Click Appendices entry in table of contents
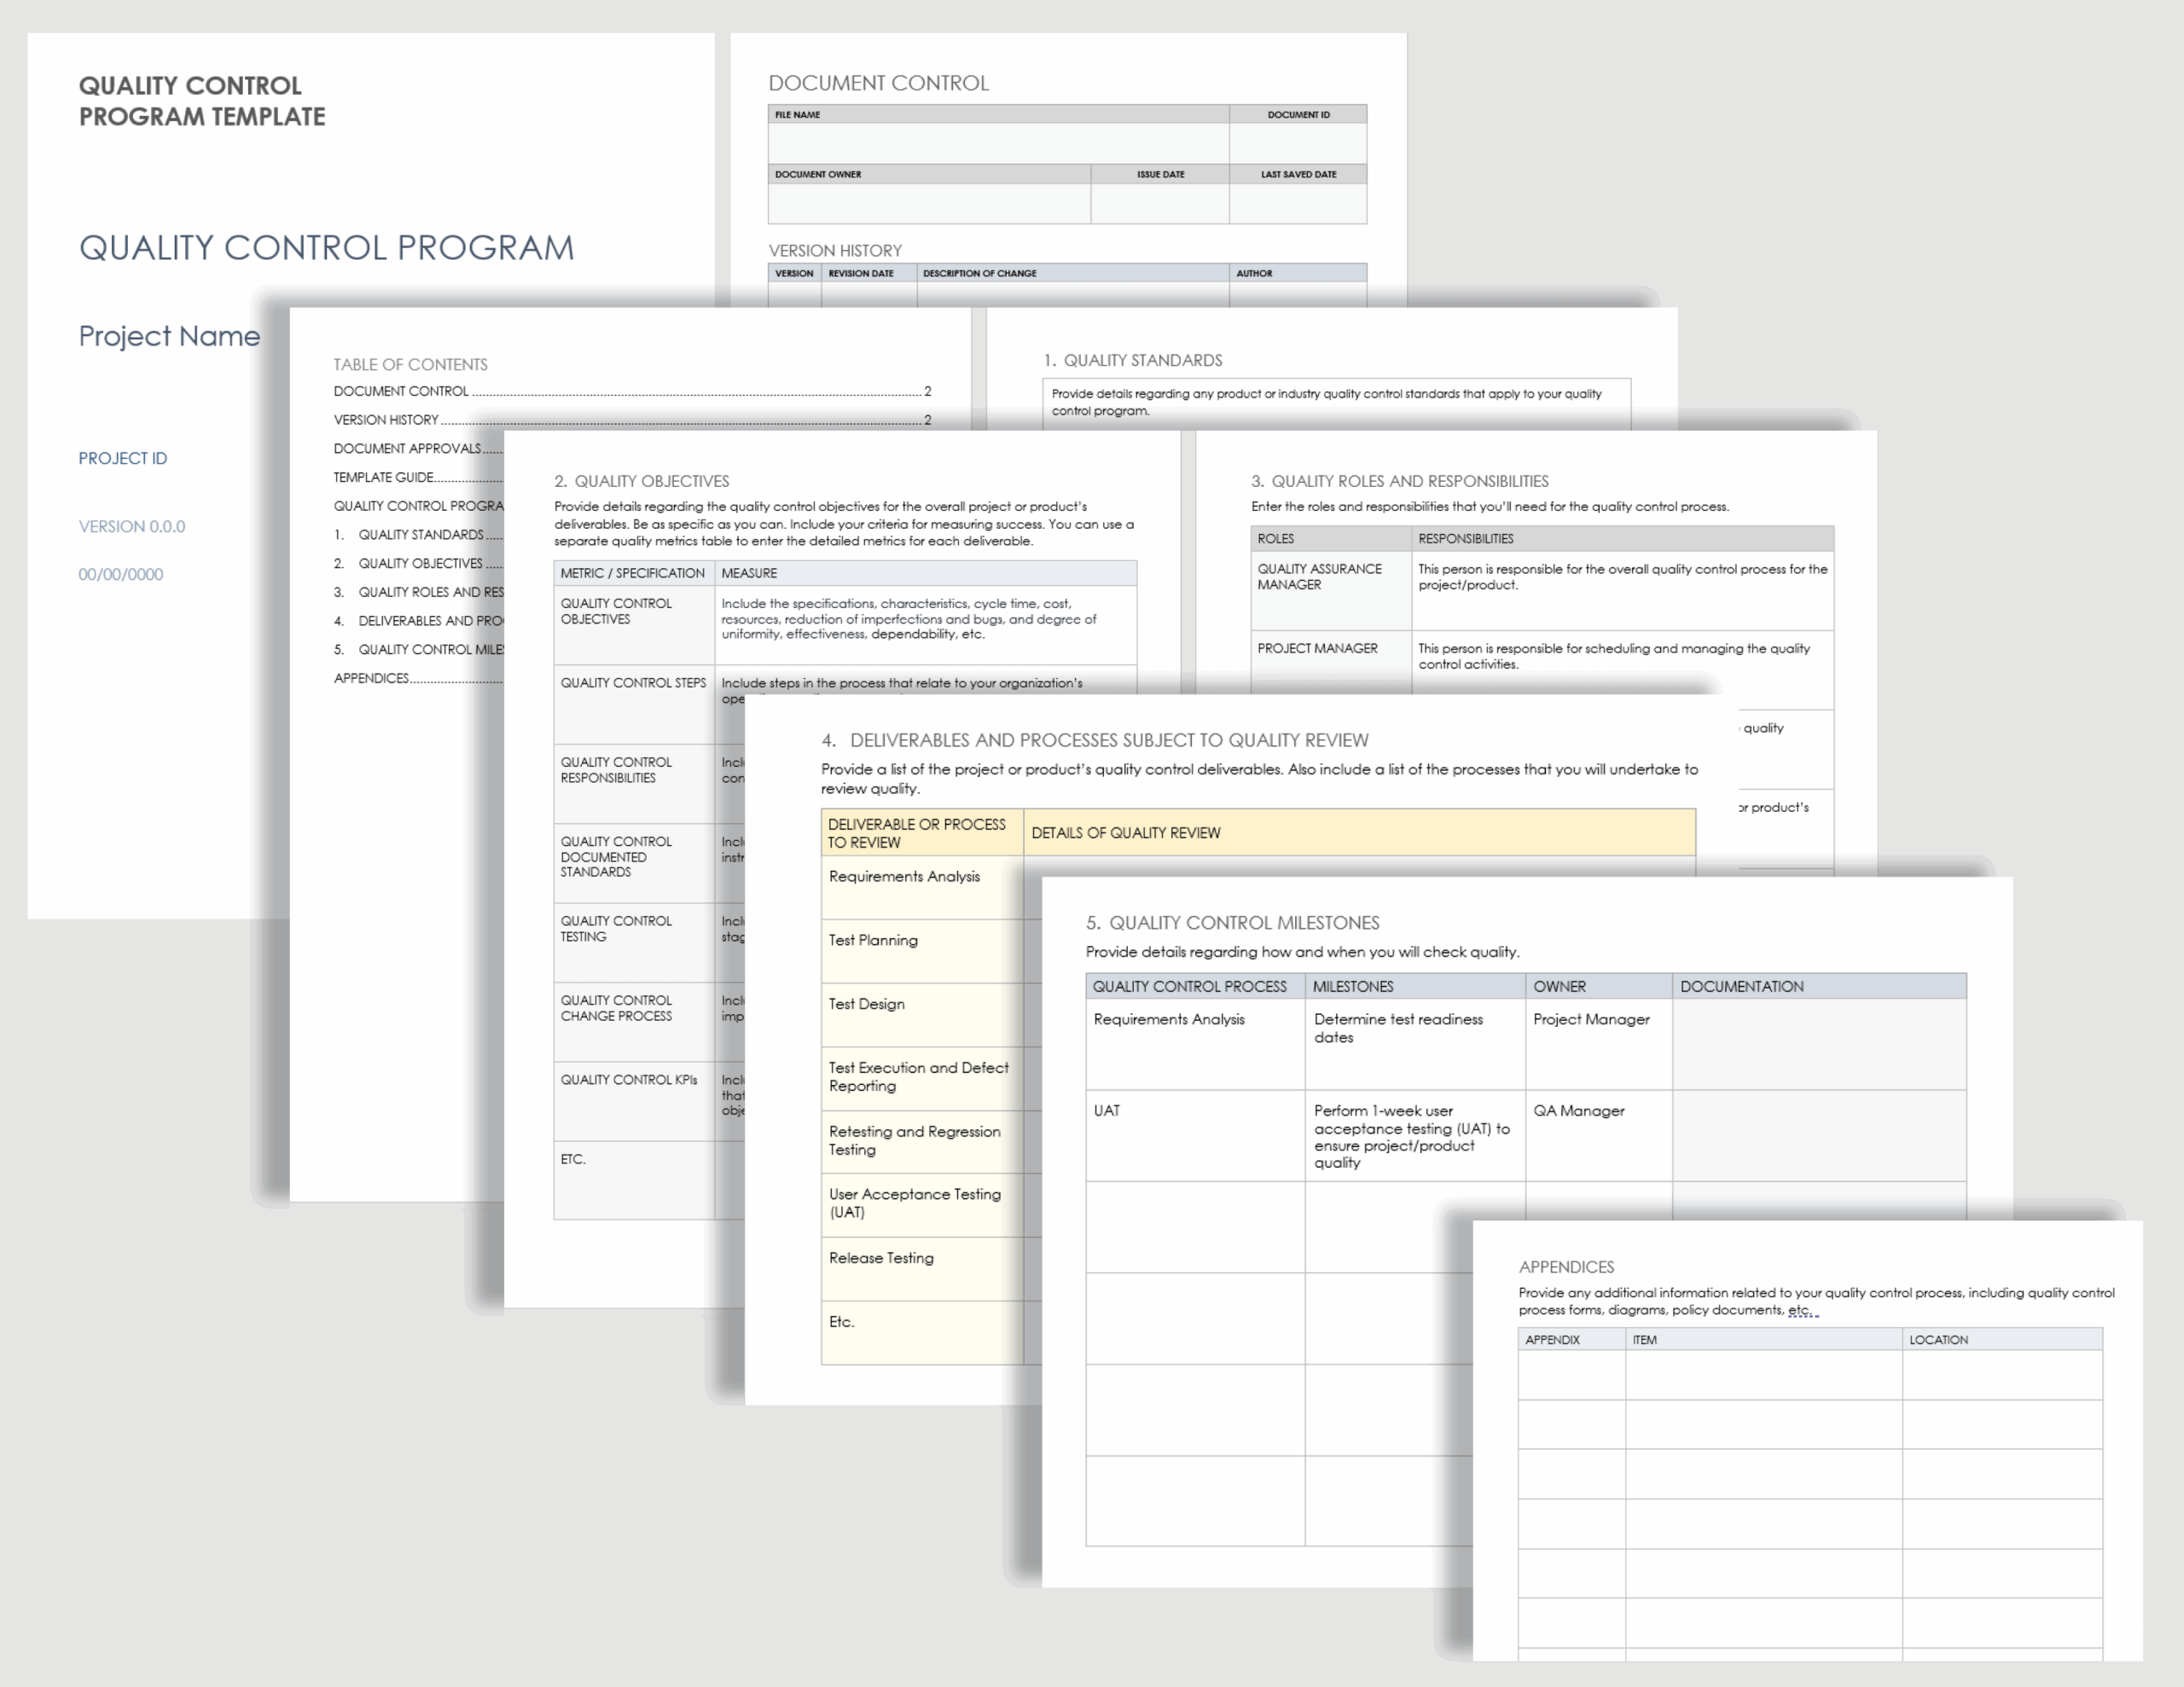 (x=371, y=678)
